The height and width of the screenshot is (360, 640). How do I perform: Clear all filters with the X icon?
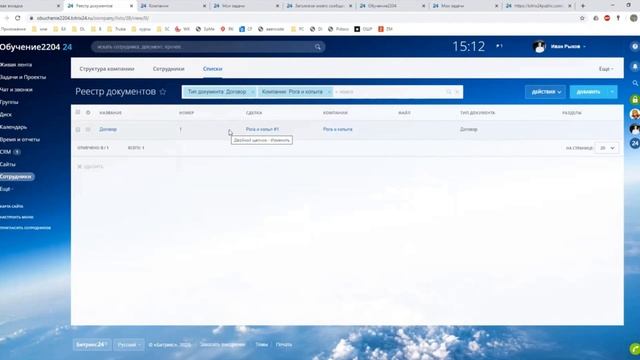[457, 92]
